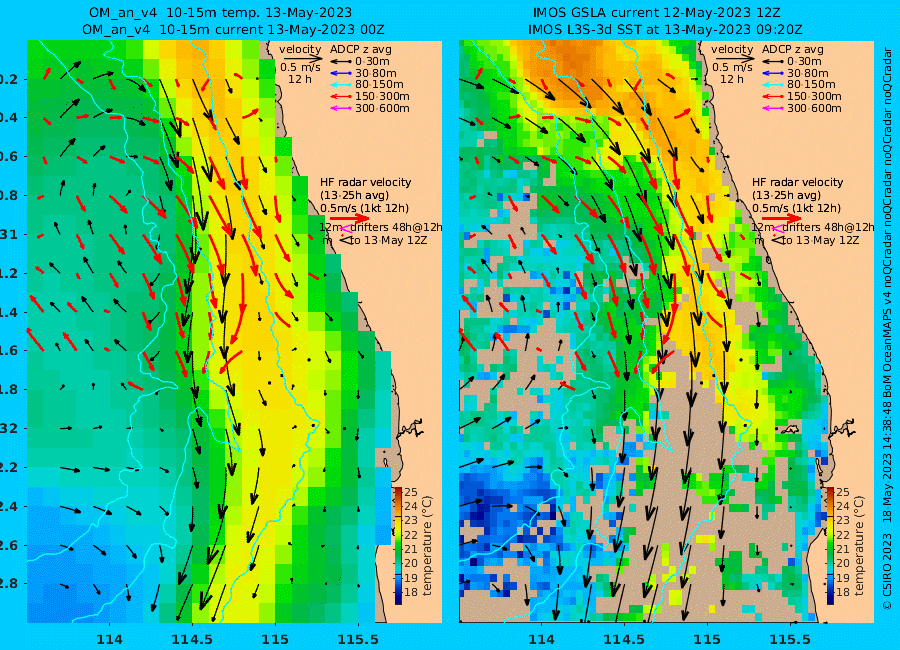900x650 pixels.
Task: Click the 20 tick on IMOS color bar
Action: click(x=843, y=563)
